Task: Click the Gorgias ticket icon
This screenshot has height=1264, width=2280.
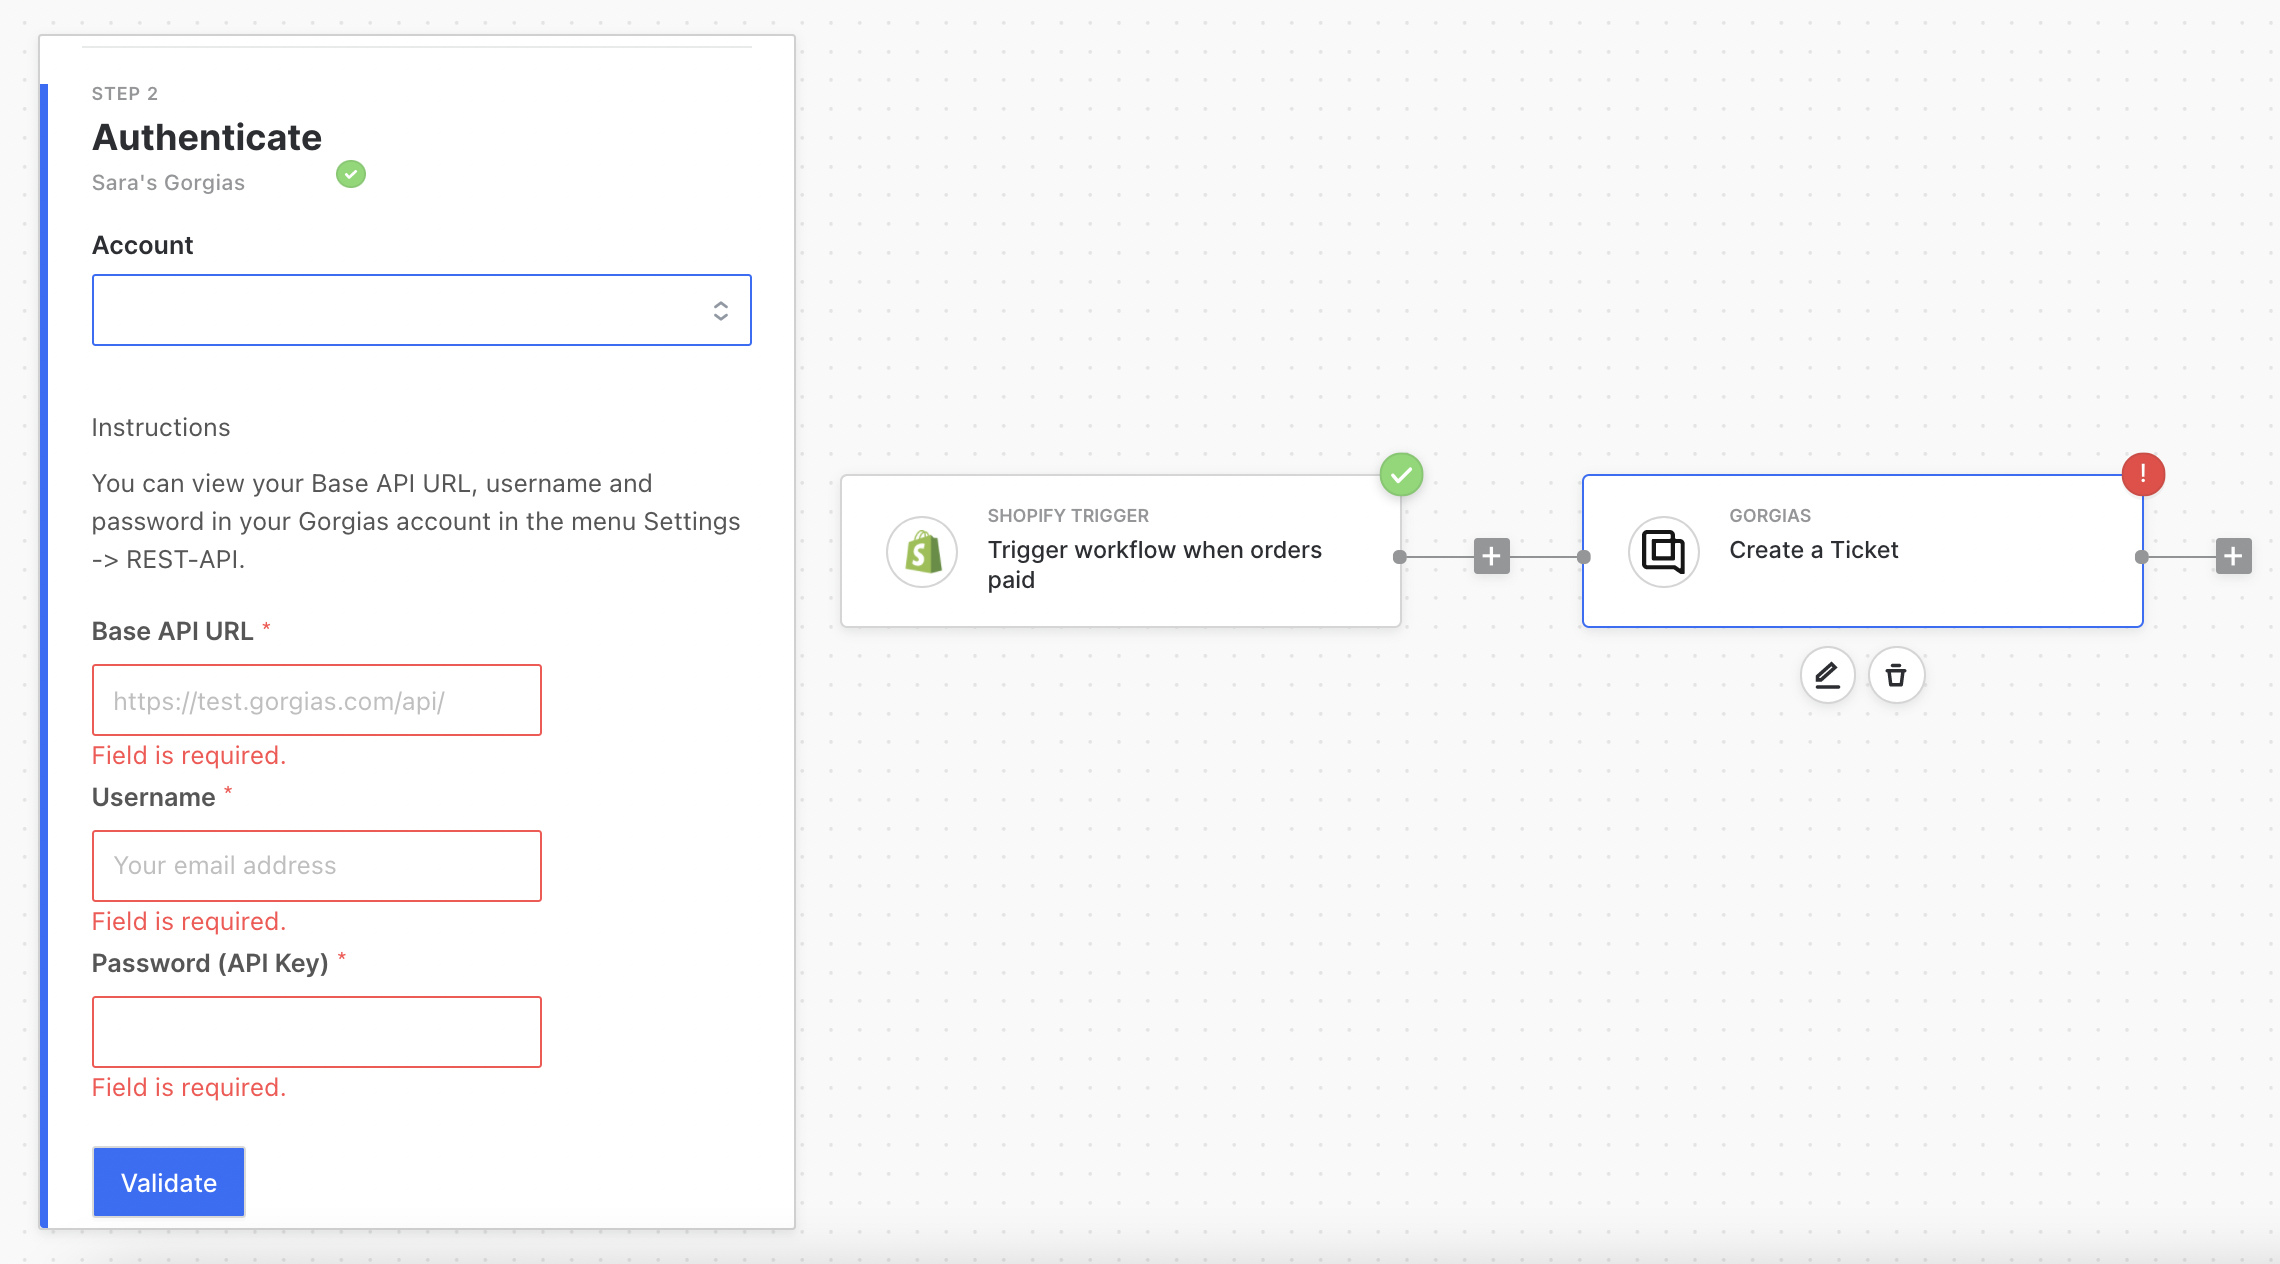Action: point(1663,552)
